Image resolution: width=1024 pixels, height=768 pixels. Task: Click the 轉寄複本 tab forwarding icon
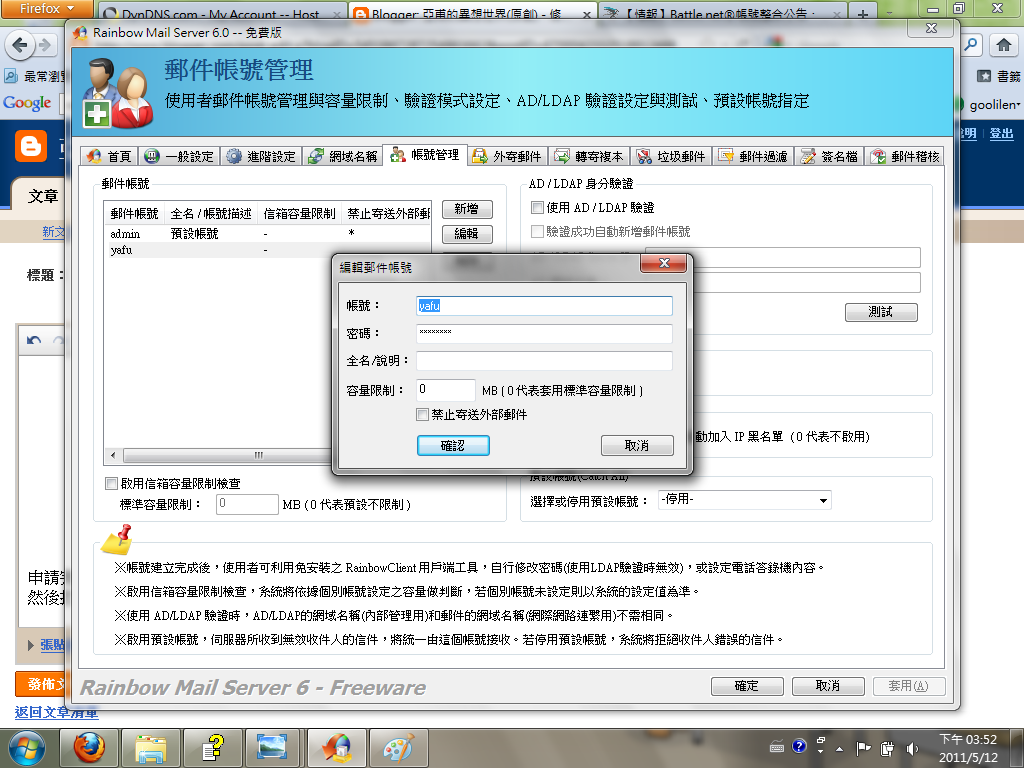click(562, 156)
